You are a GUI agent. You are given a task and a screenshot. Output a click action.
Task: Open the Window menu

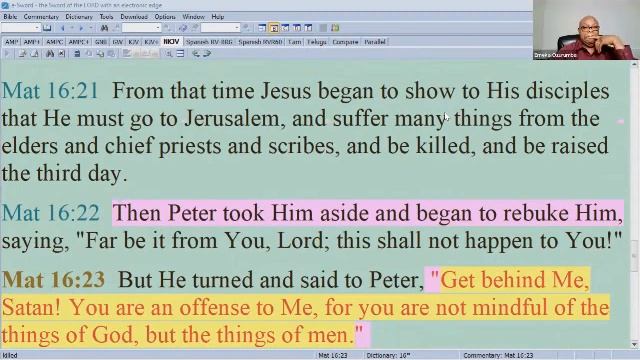pyautogui.click(x=193, y=17)
